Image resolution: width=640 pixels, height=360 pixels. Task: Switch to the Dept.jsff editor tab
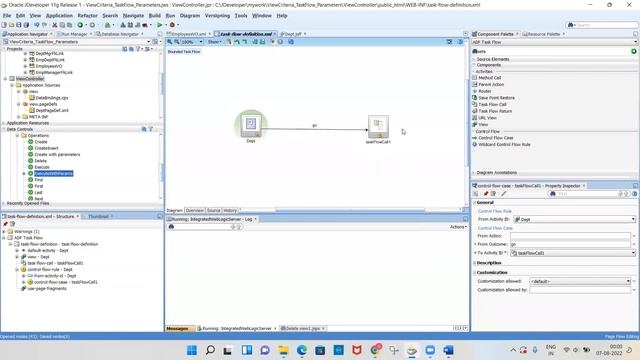(291, 34)
